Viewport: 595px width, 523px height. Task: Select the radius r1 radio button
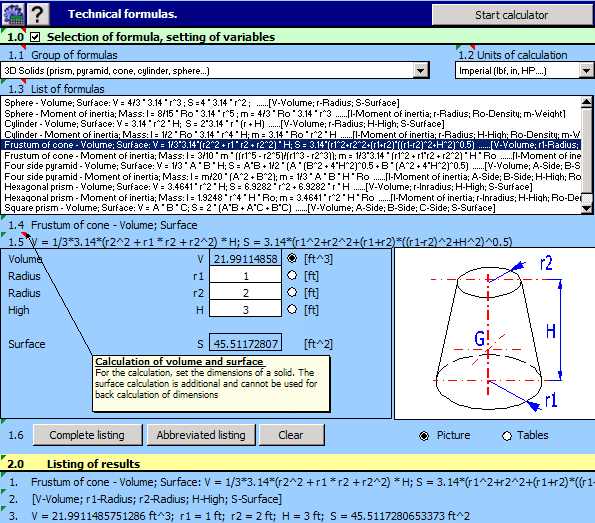coord(292,275)
